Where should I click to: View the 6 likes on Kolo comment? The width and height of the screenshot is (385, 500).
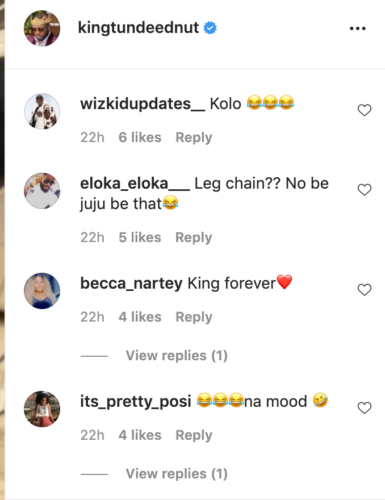[x=140, y=137]
